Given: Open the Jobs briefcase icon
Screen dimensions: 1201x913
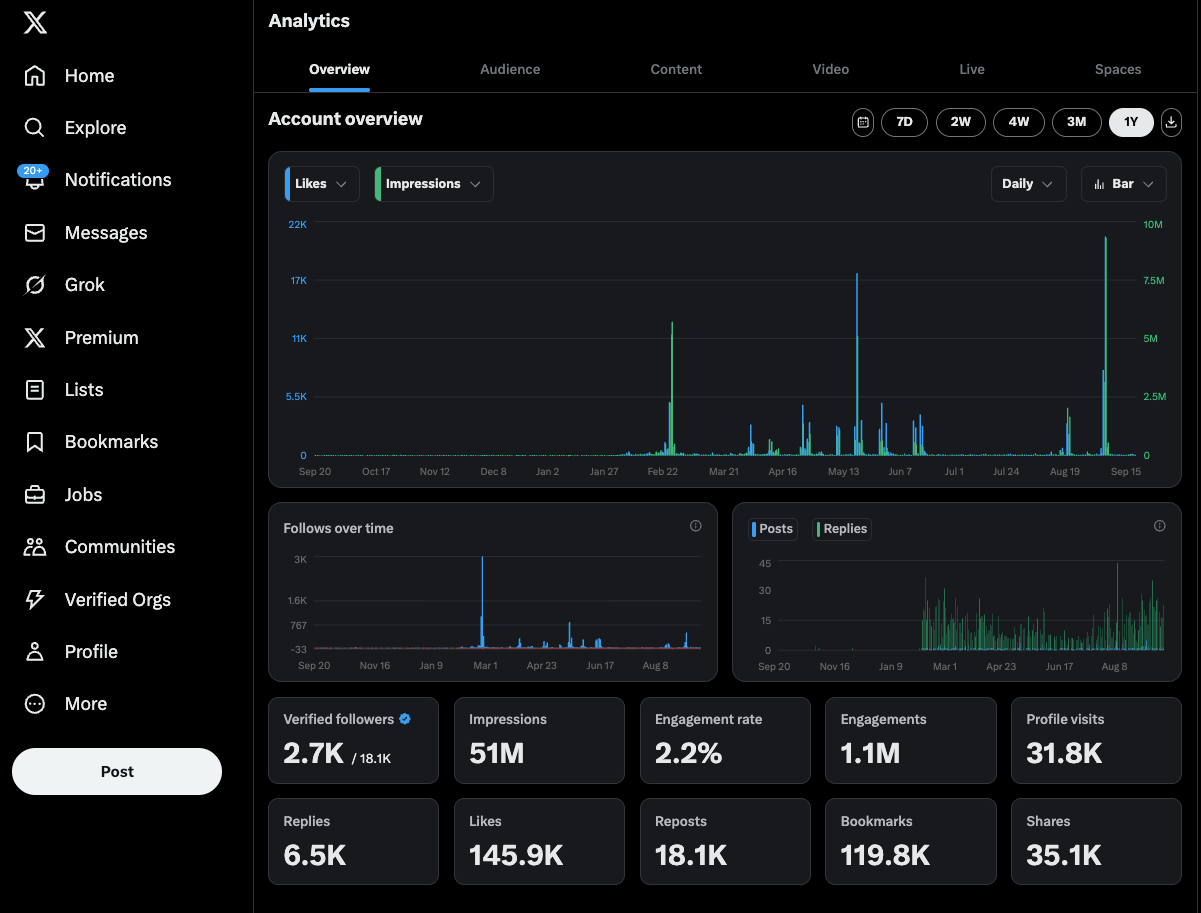Looking at the screenshot, I should [35, 495].
